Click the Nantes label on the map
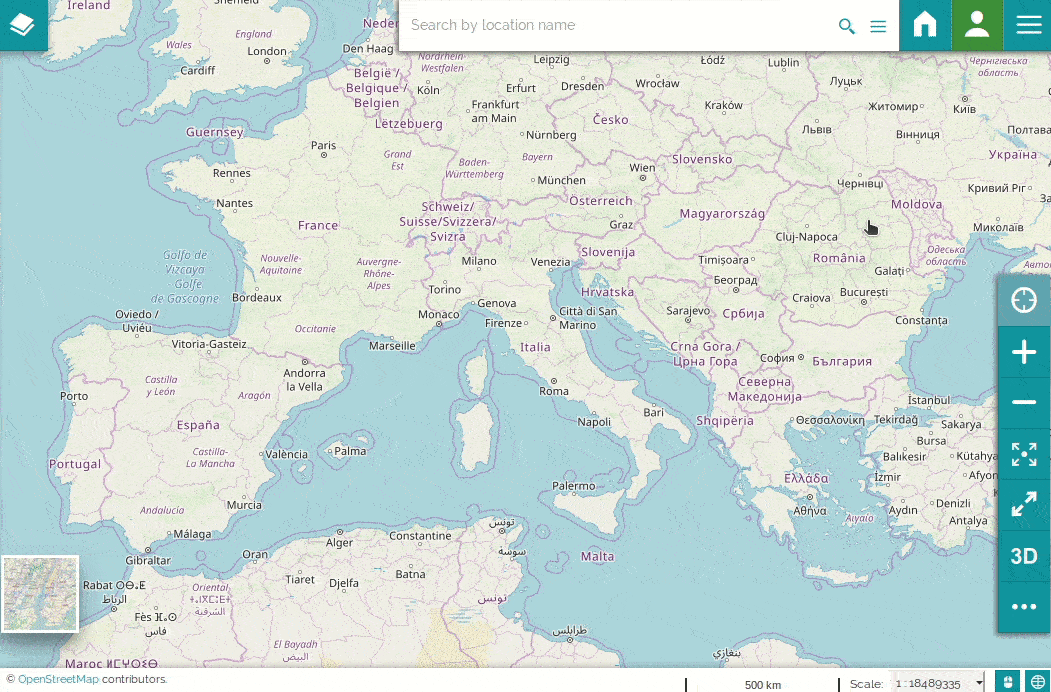 pyautogui.click(x=234, y=203)
